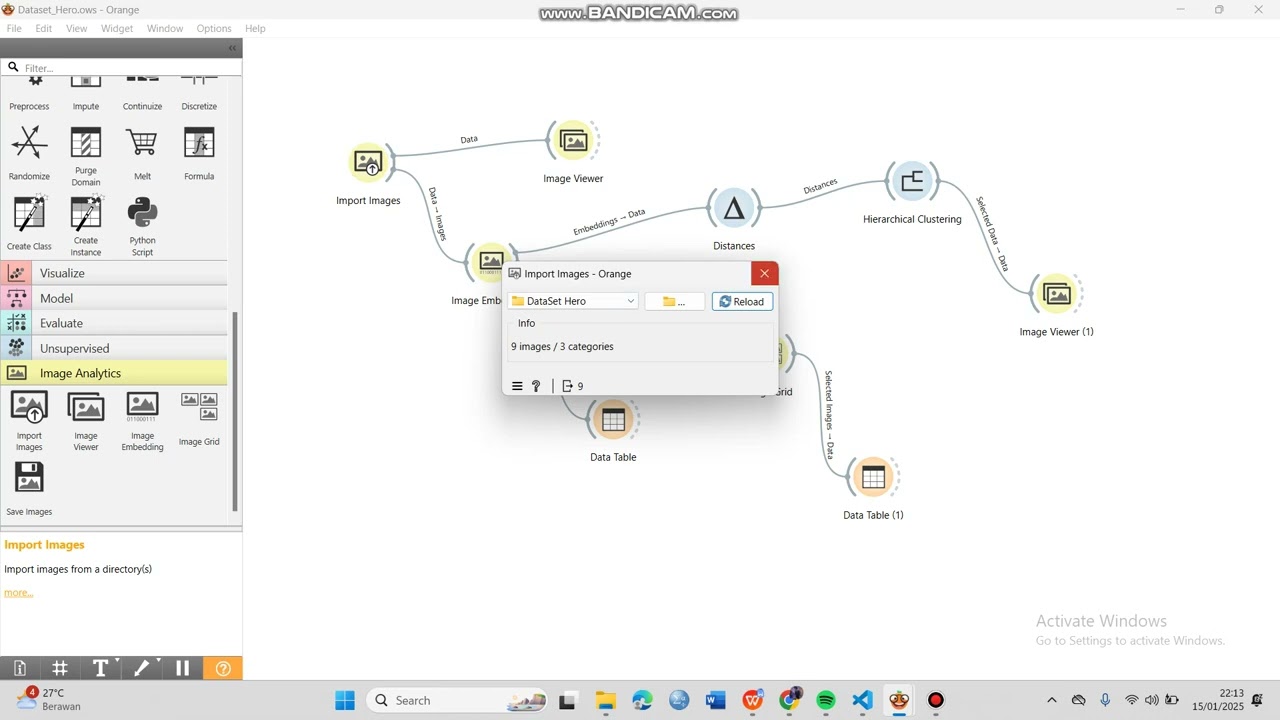This screenshot has width=1280, height=720.
Task: Close the Import Images dialog
Action: [x=764, y=273]
